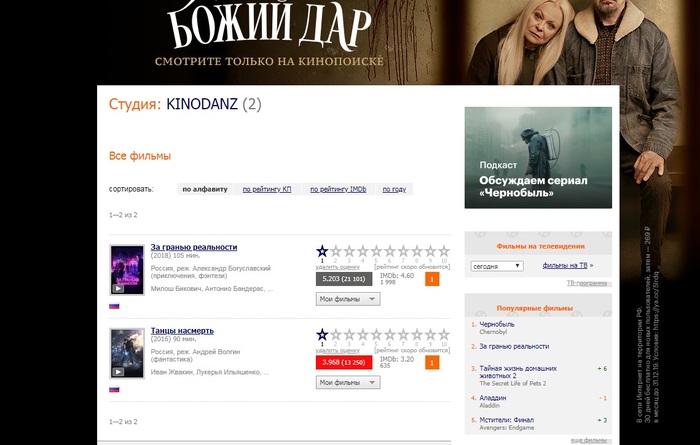
Task: Click orange rating badge for За гранью реальности
Action: tap(432, 279)
